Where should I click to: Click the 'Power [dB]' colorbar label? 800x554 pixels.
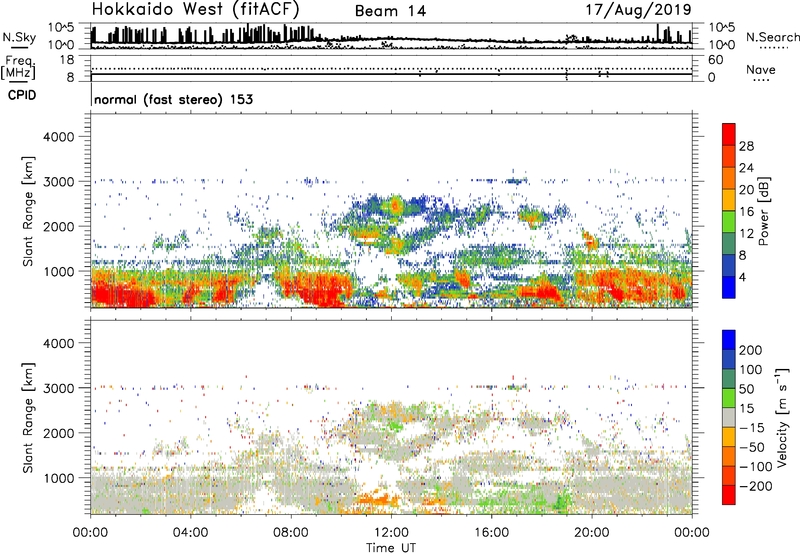(x=763, y=211)
